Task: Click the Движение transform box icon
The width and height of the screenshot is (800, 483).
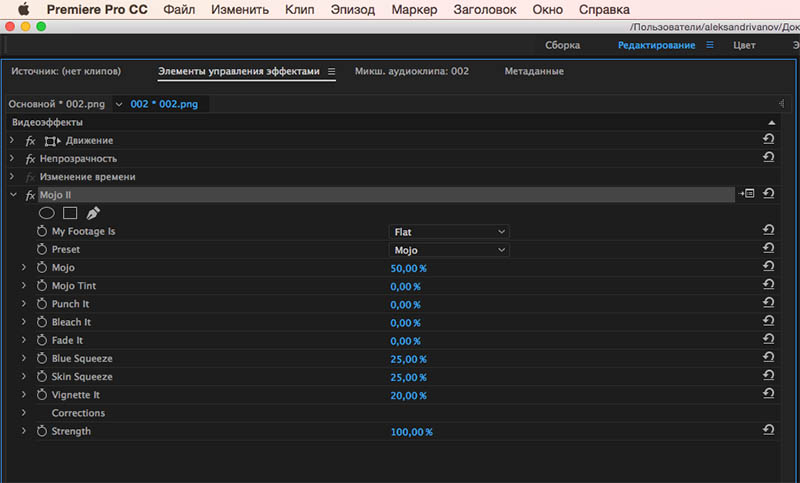Action: tap(52, 141)
